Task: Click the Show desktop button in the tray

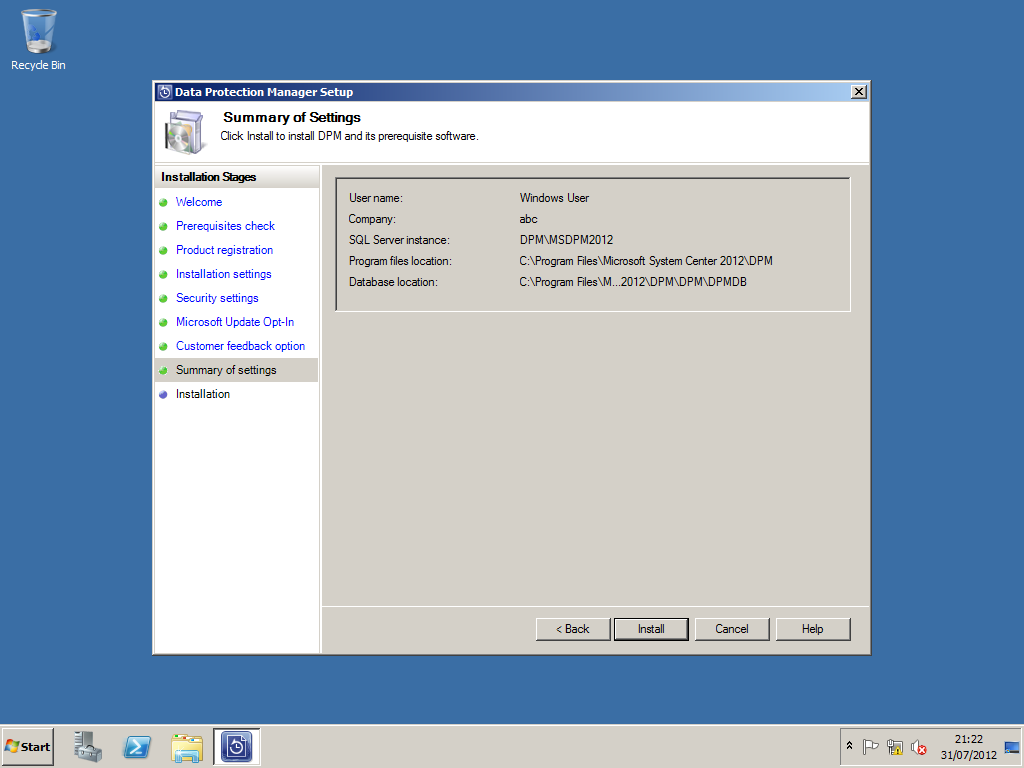Action: pyautogui.click(x=1012, y=746)
